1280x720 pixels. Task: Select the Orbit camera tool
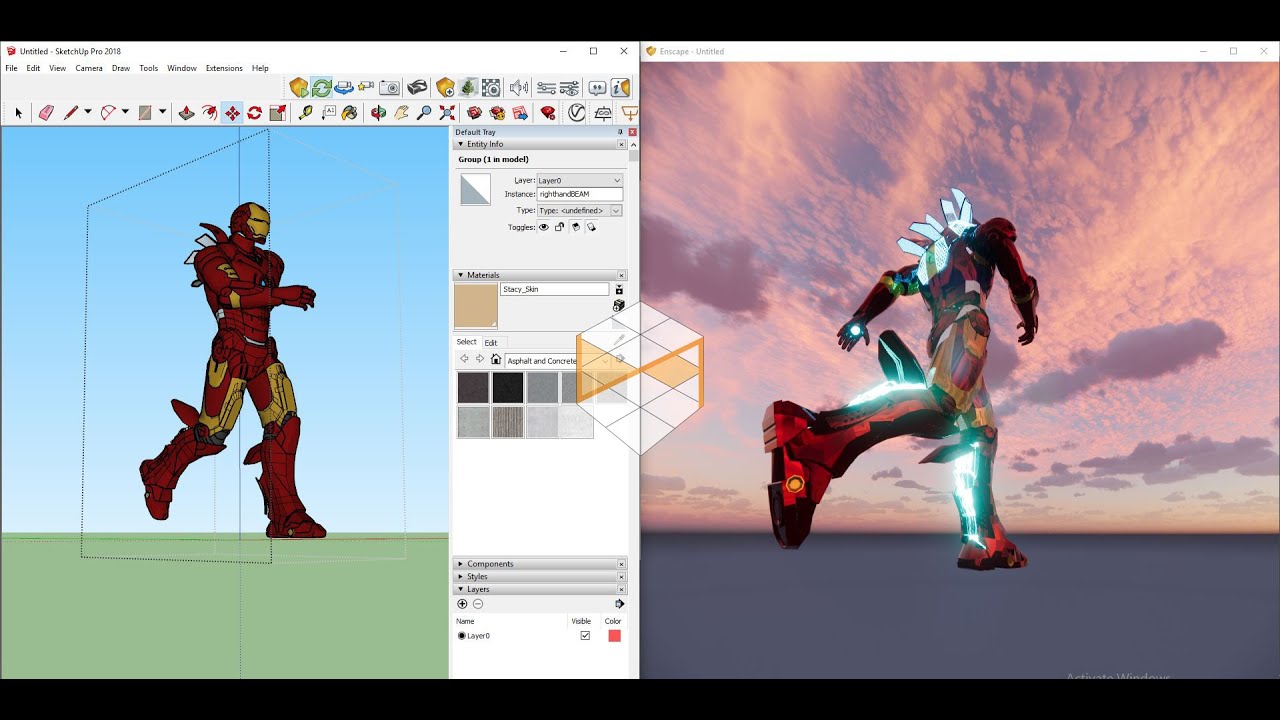tap(378, 113)
